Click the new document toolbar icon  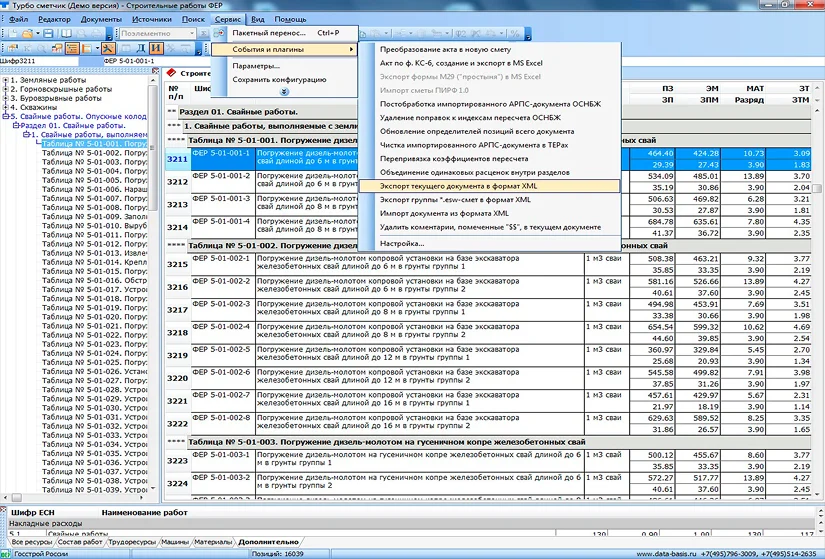[12, 34]
